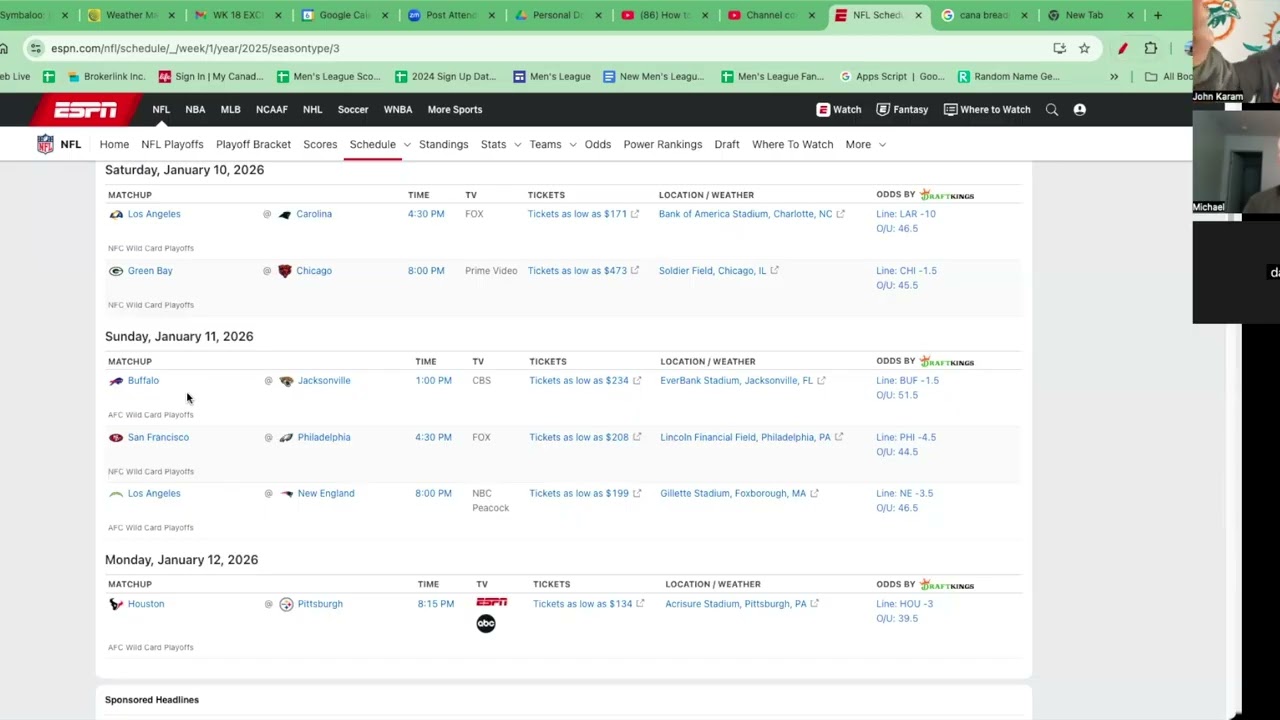
Task: Click the San Francisco 49ers logo
Action: coord(116,438)
